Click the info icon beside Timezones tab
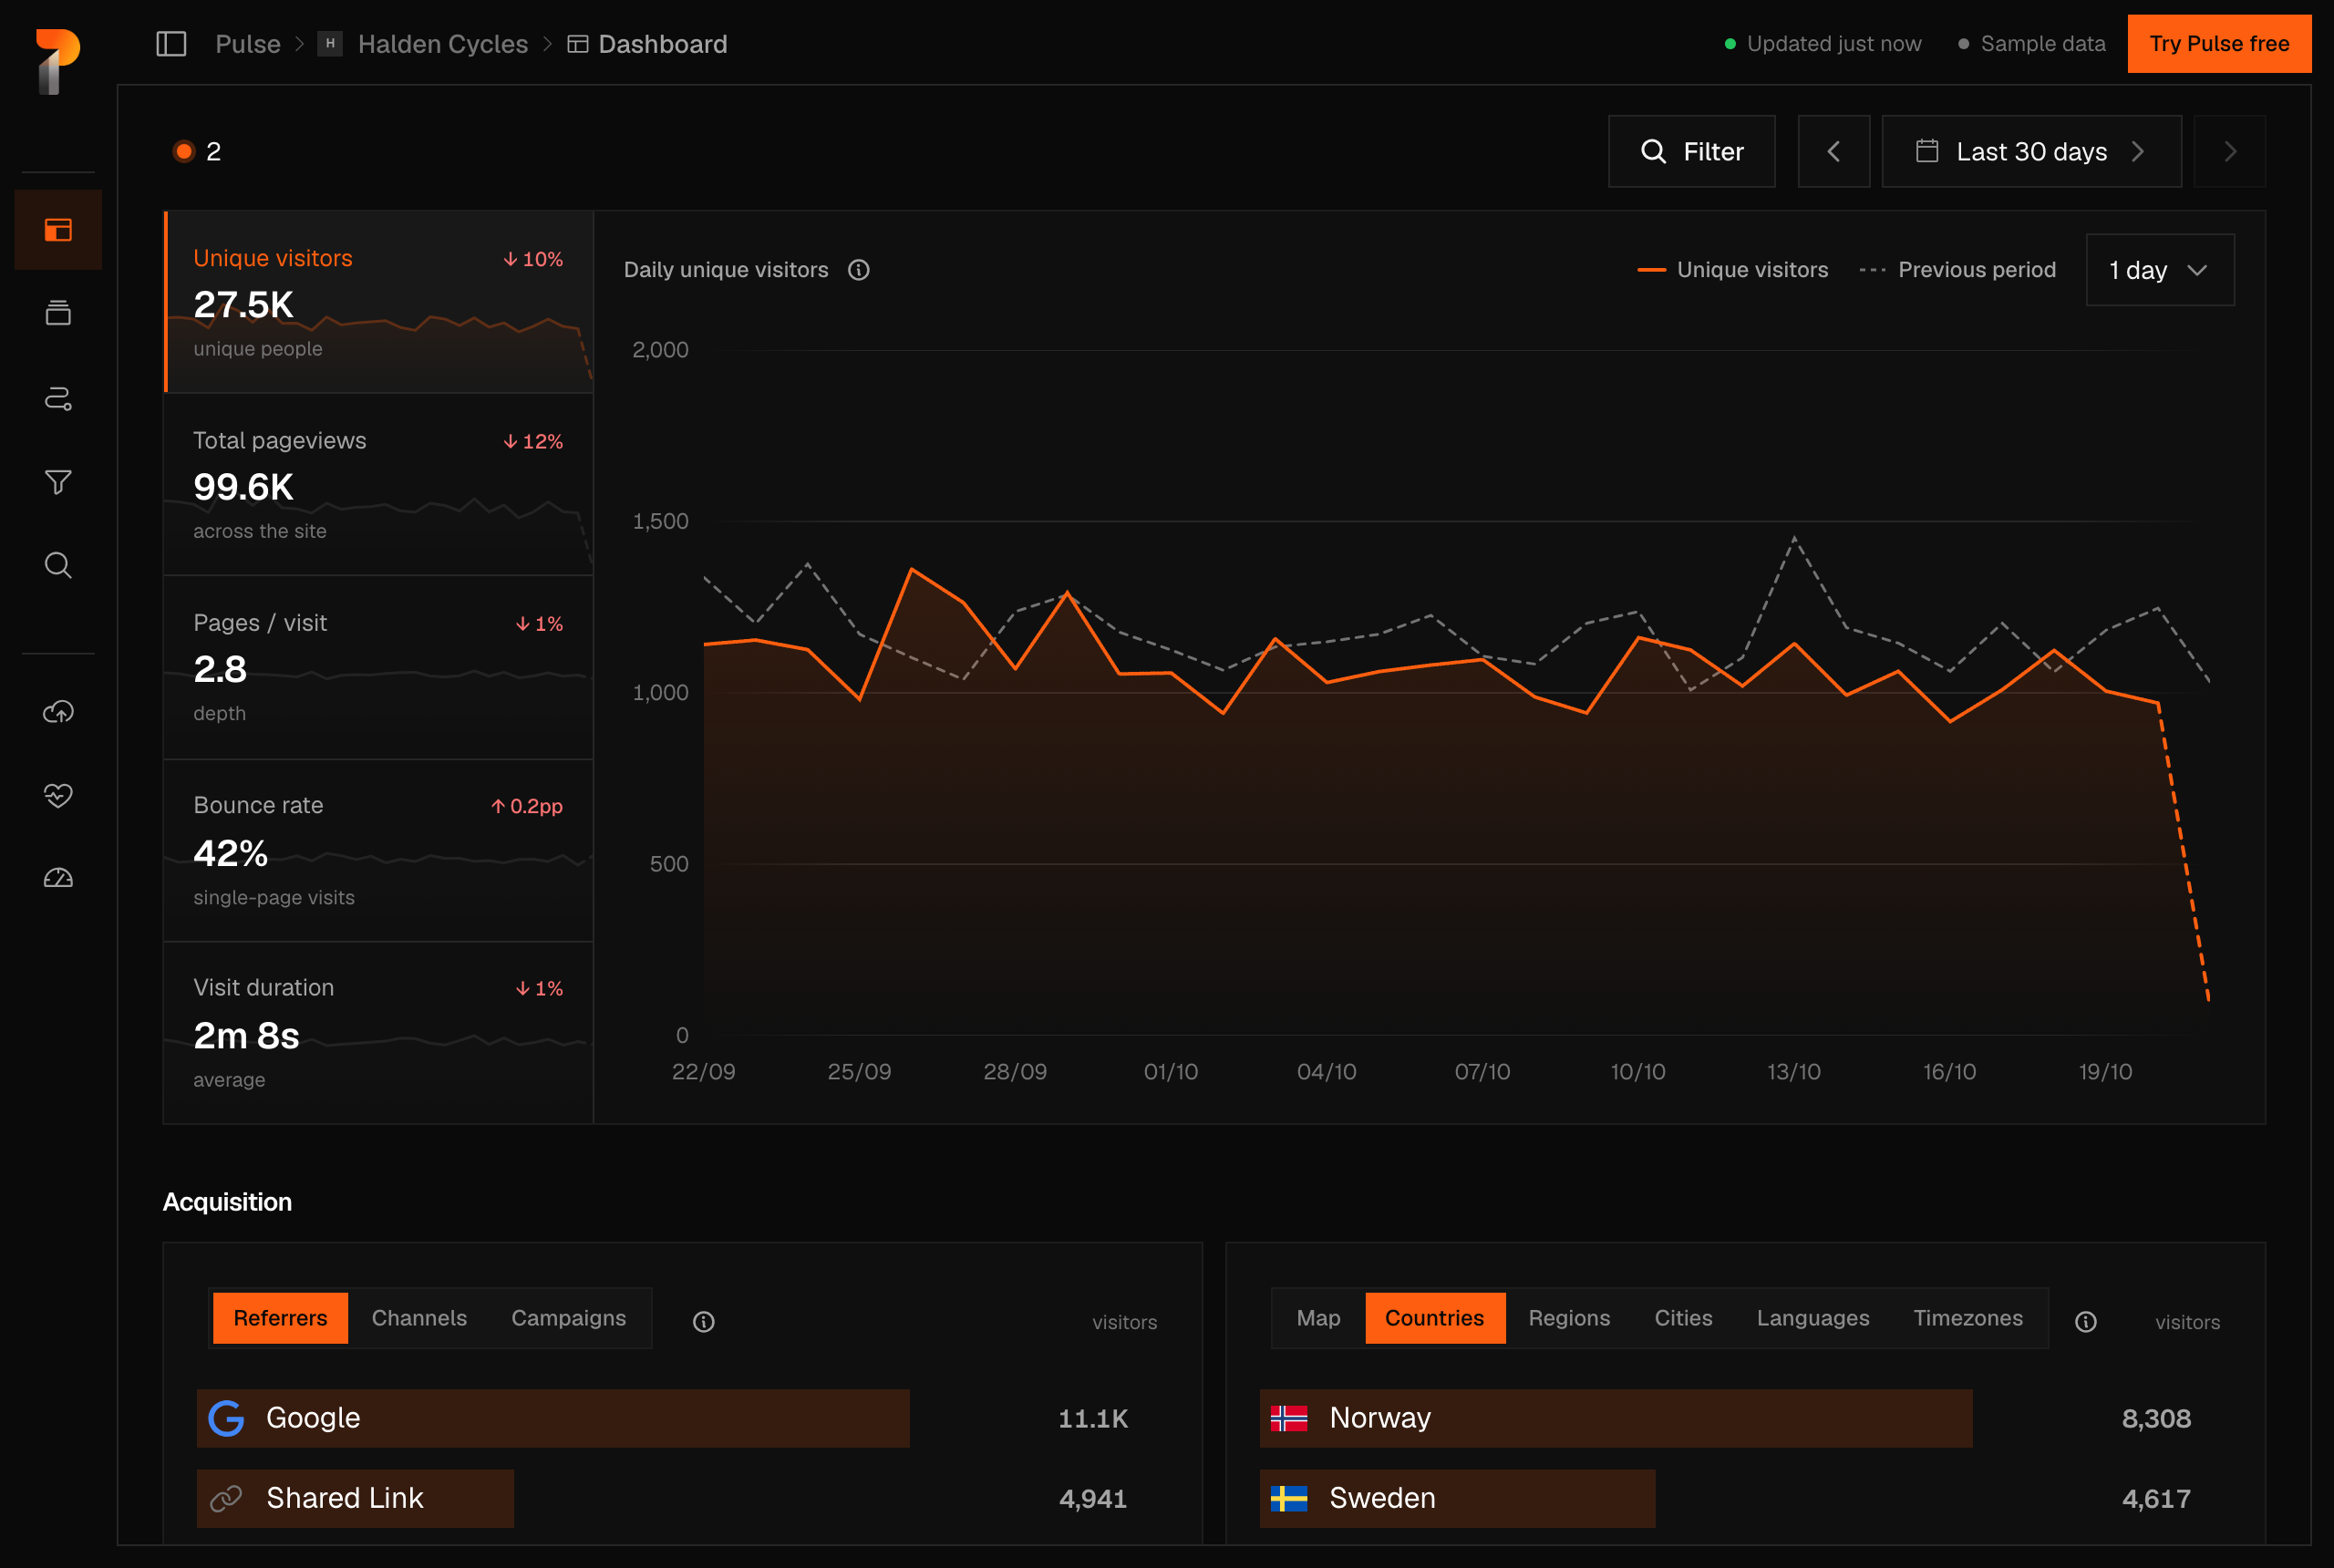The height and width of the screenshot is (1568, 2334). point(2086,1322)
